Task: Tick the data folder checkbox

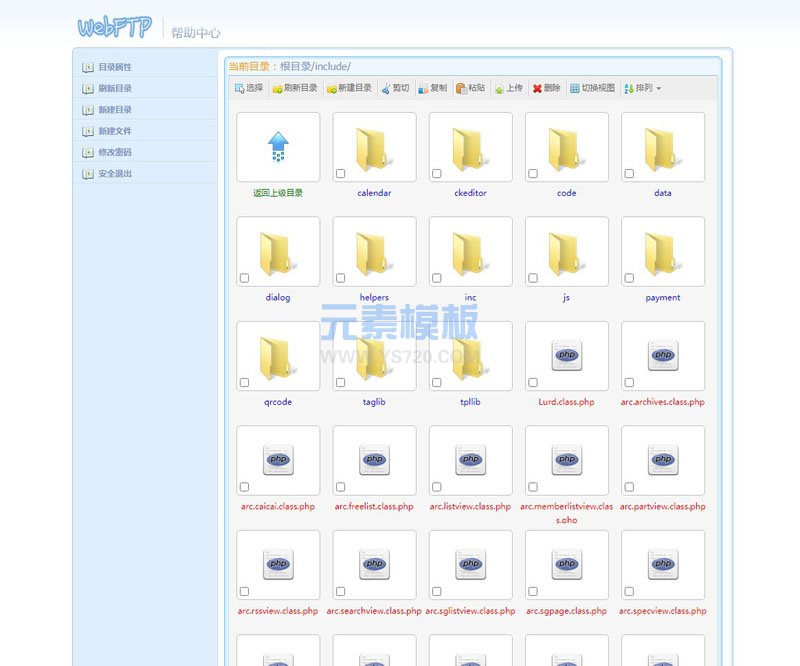Action: (x=629, y=174)
